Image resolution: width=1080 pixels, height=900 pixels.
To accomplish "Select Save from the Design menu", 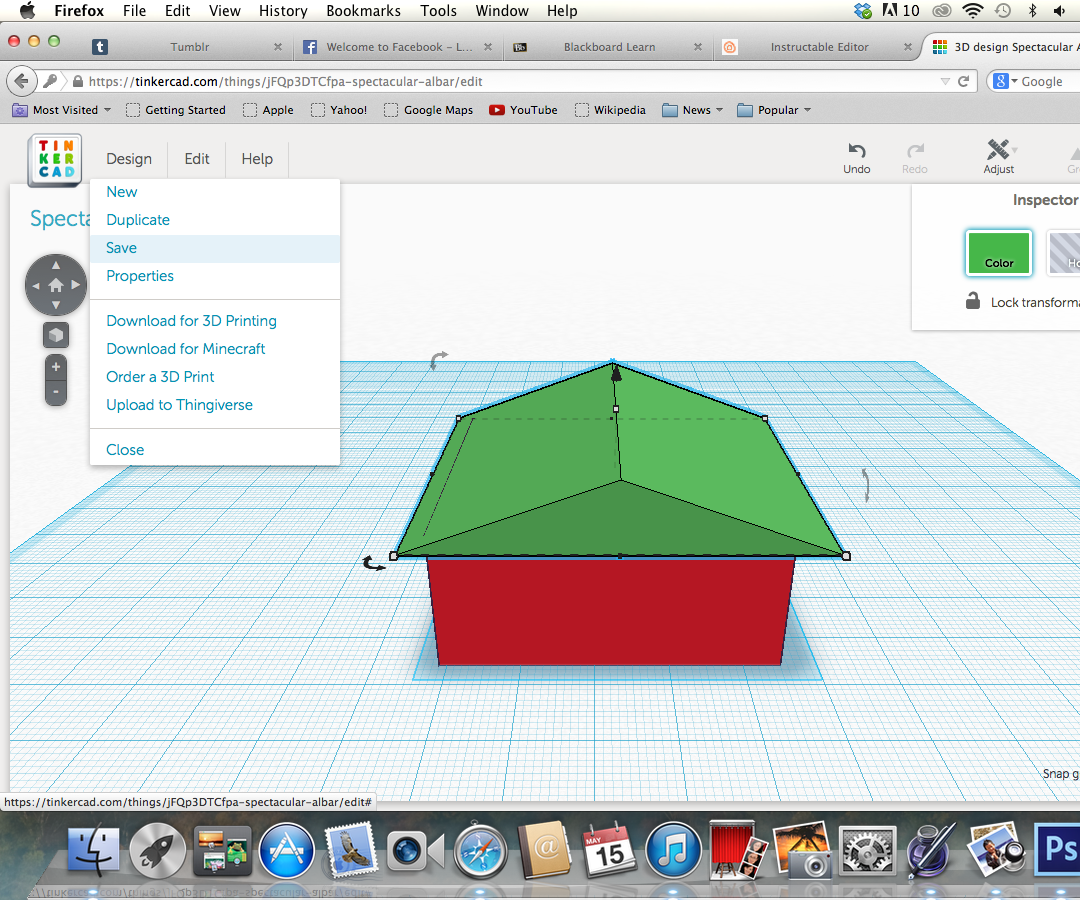I will [121, 247].
